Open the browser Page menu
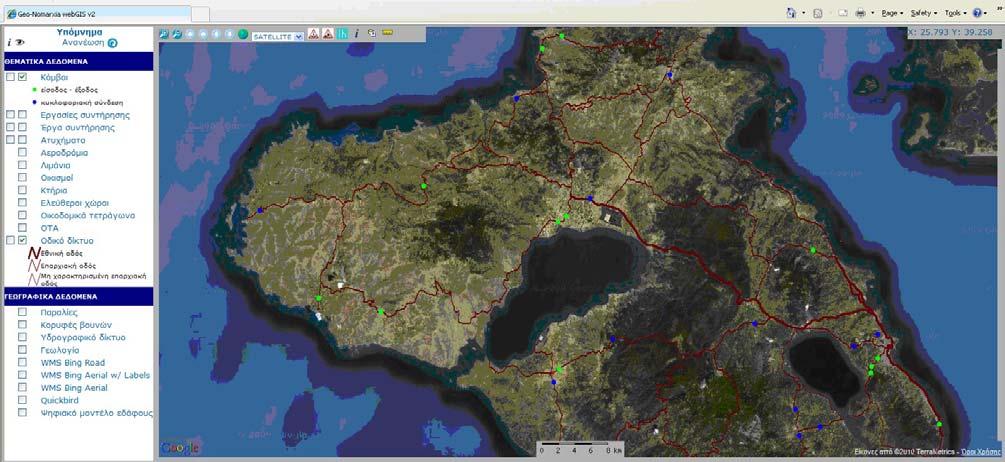Viewport: 1005px width, 462px height. pos(892,13)
